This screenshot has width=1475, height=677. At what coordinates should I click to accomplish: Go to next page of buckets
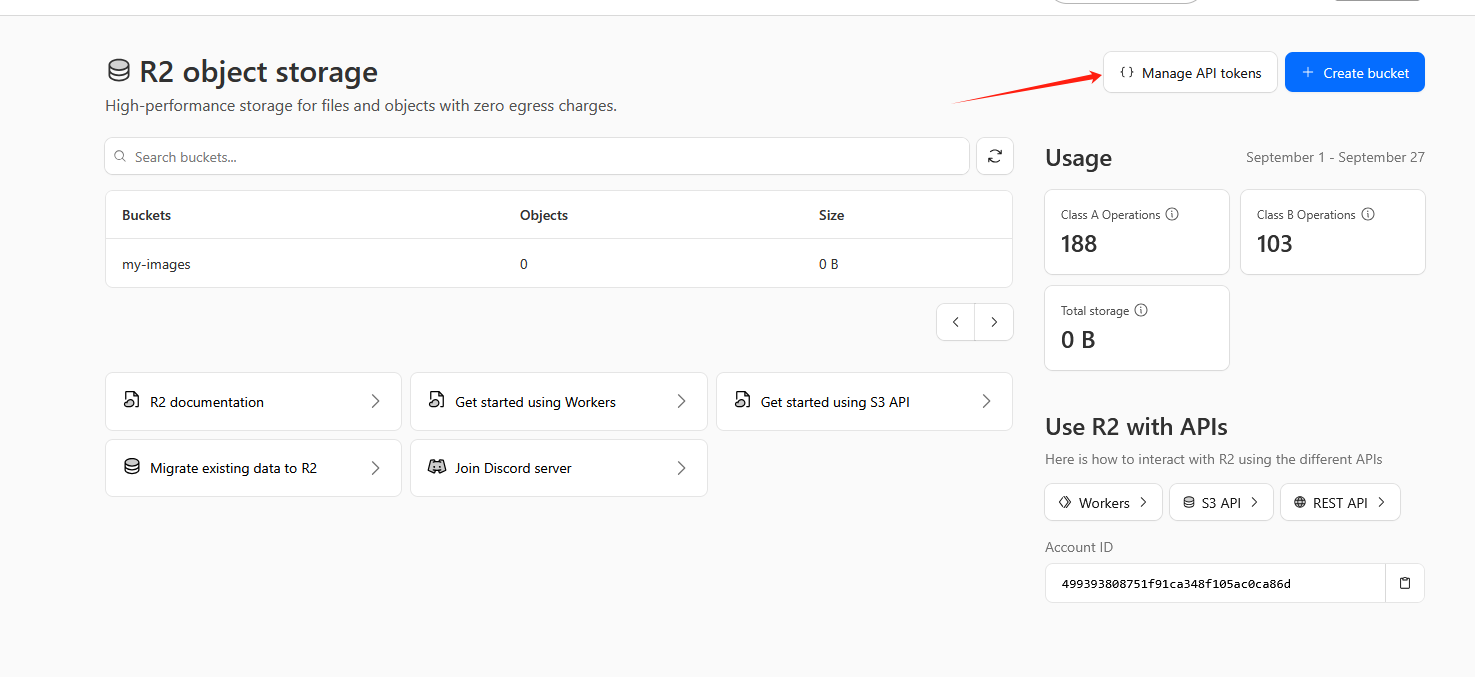pos(994,322)
